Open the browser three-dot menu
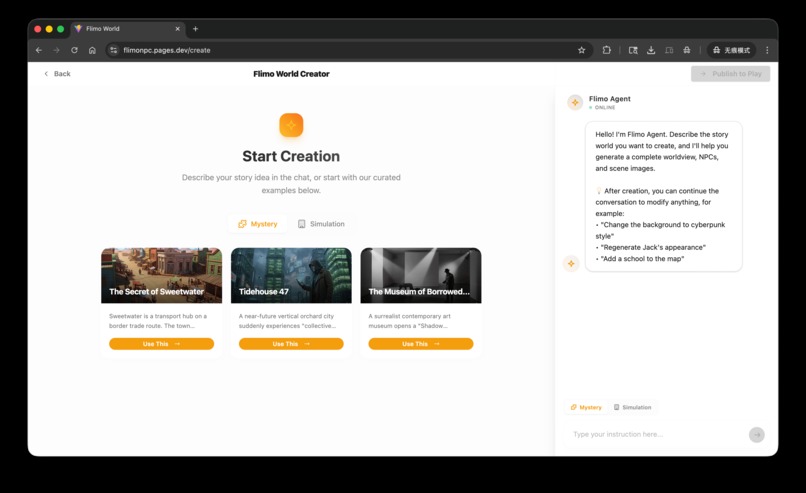Screen dimensions: 806x493 click(767, 50)
